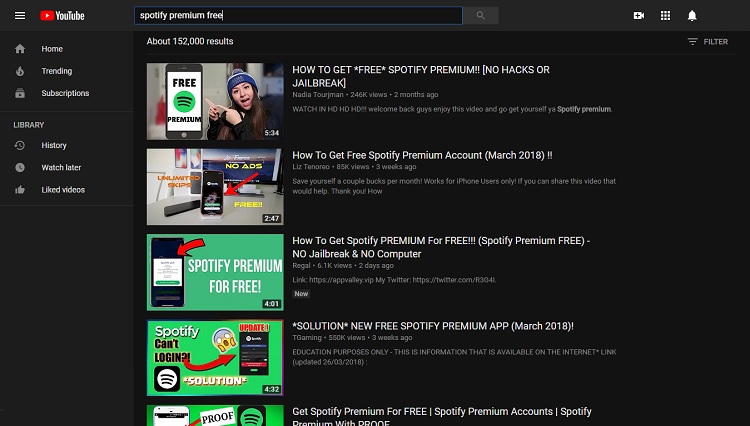Go to Home in sidebar

point(52,49)
